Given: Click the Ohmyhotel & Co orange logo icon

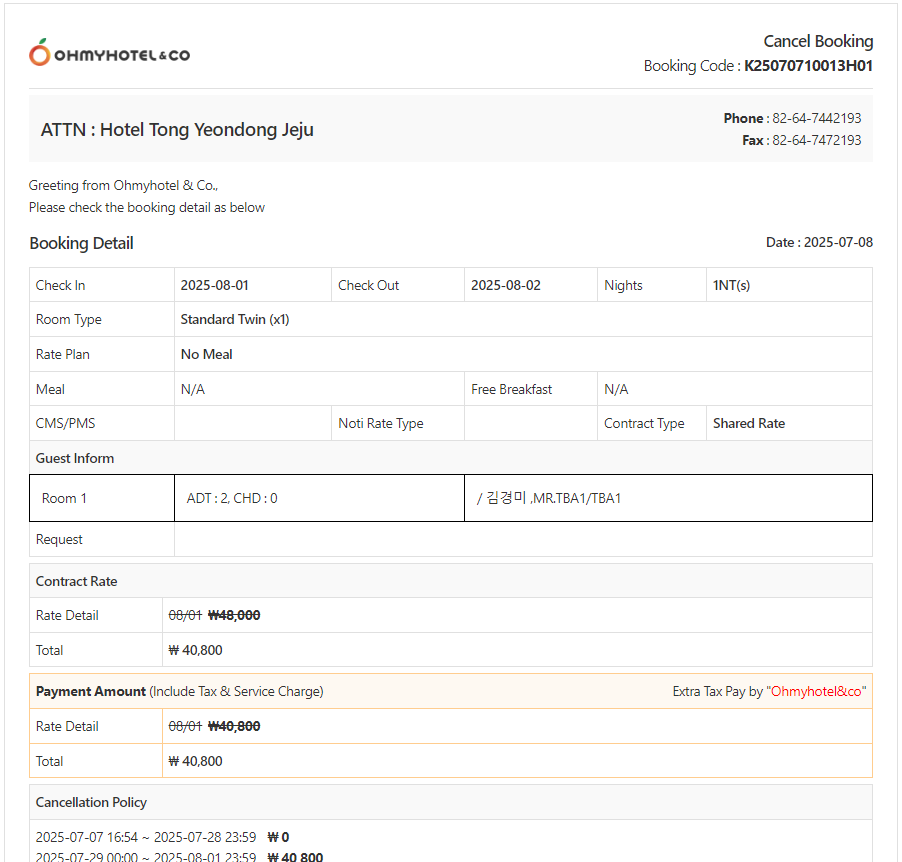Looking at the screenshot, I should (40, 53).
